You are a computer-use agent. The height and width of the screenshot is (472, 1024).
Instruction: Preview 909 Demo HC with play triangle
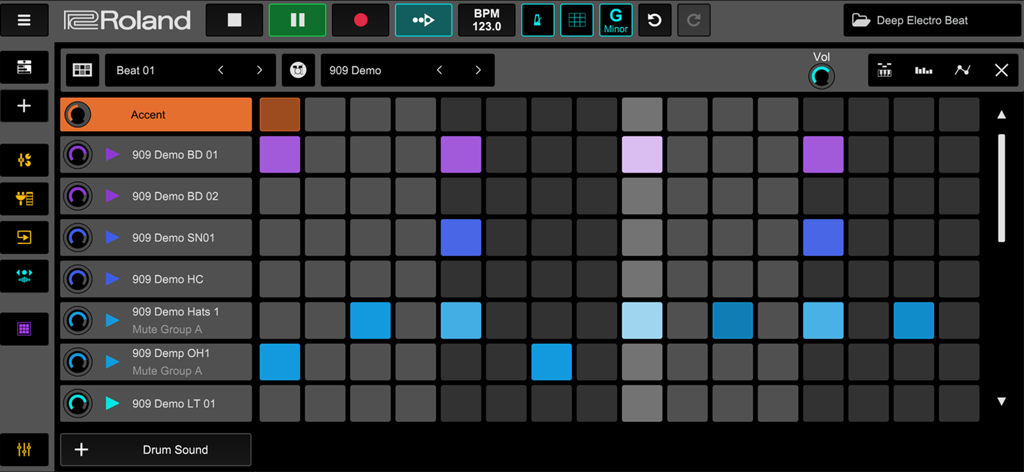pos(113,279)
